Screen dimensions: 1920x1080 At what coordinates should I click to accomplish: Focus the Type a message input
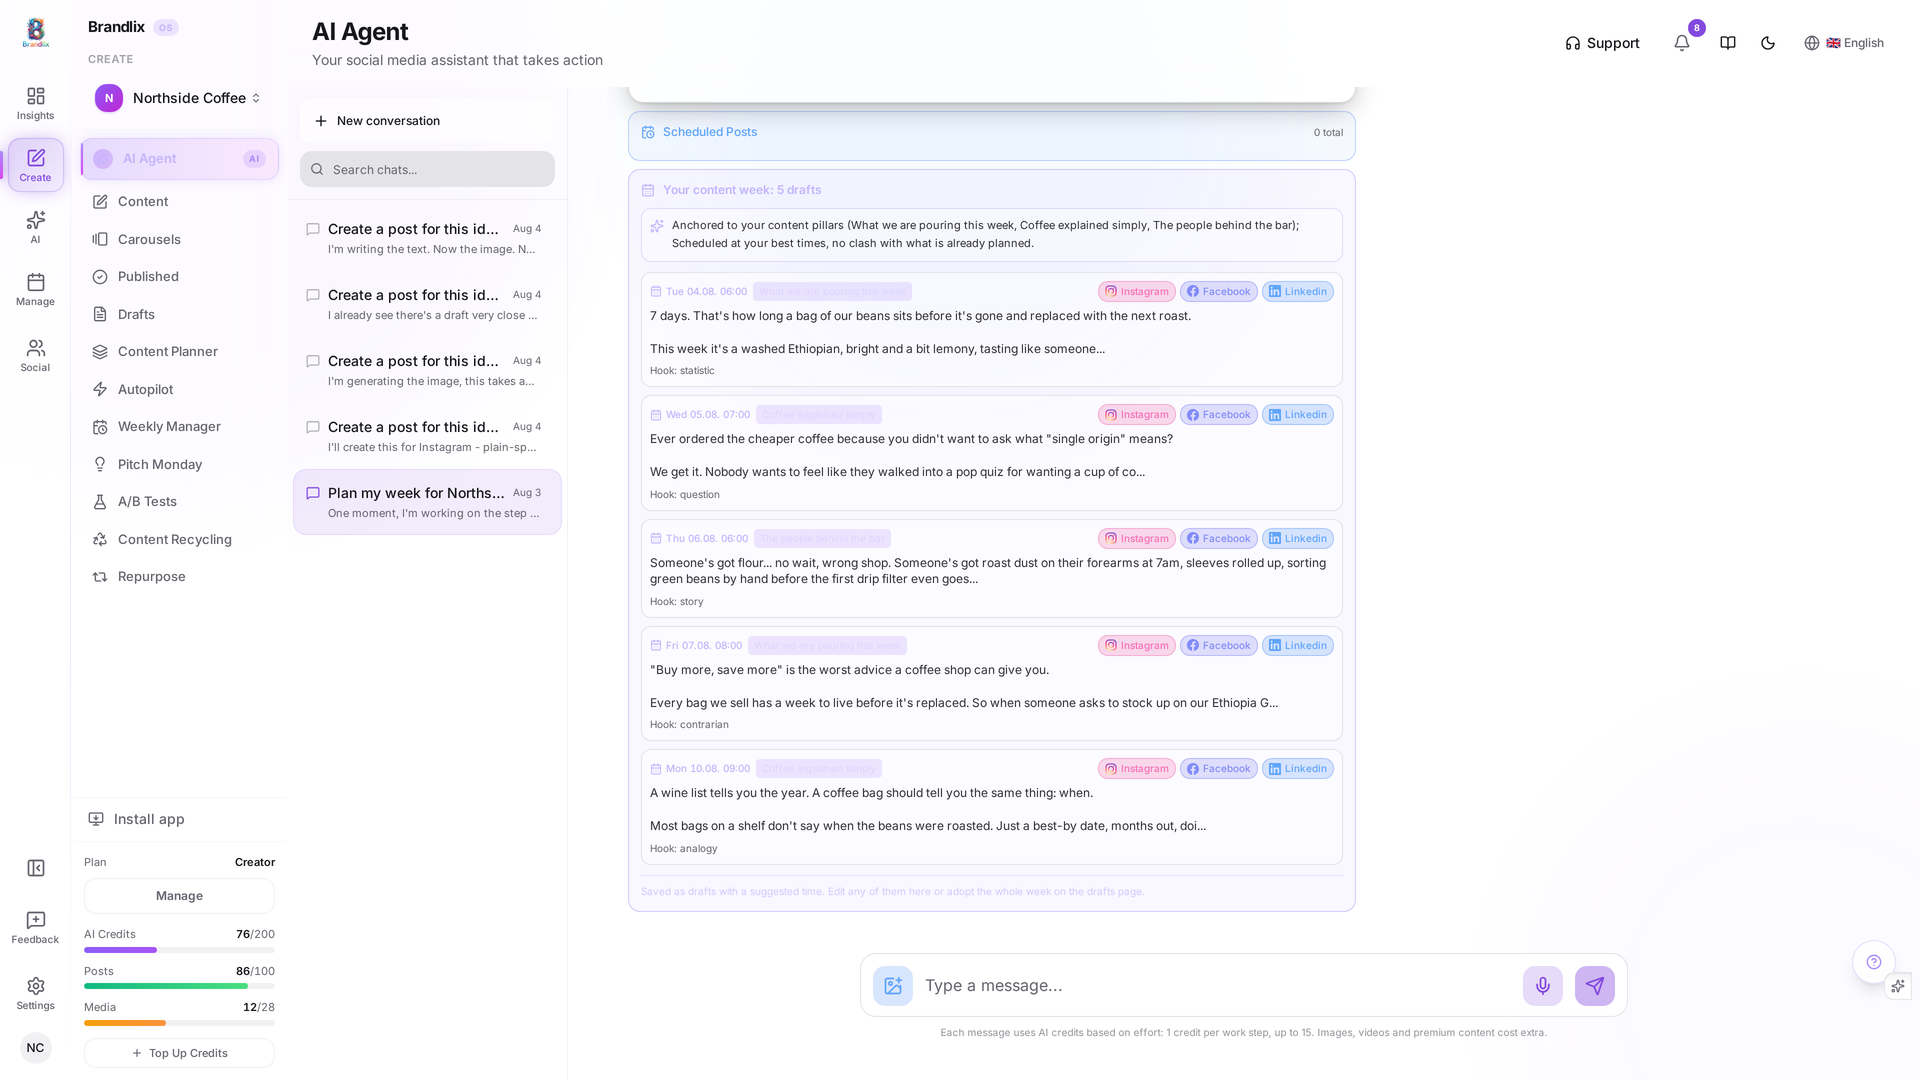(x=1217, y=986)
